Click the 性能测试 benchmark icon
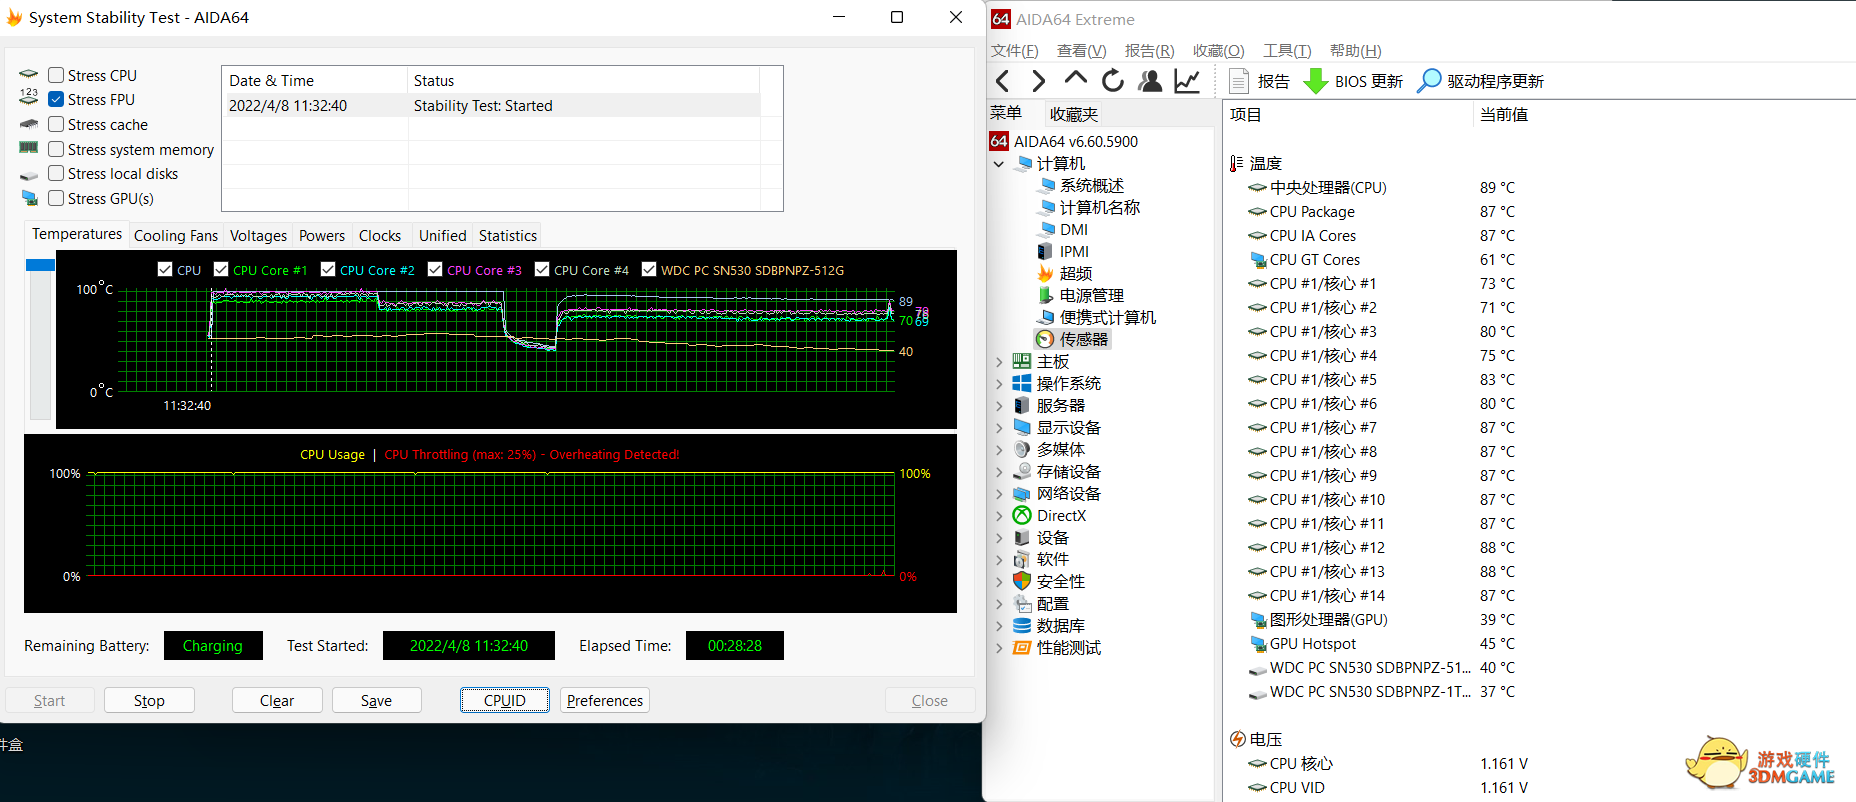This screenshot has height=802, width=1856. tap(1022, 648)
